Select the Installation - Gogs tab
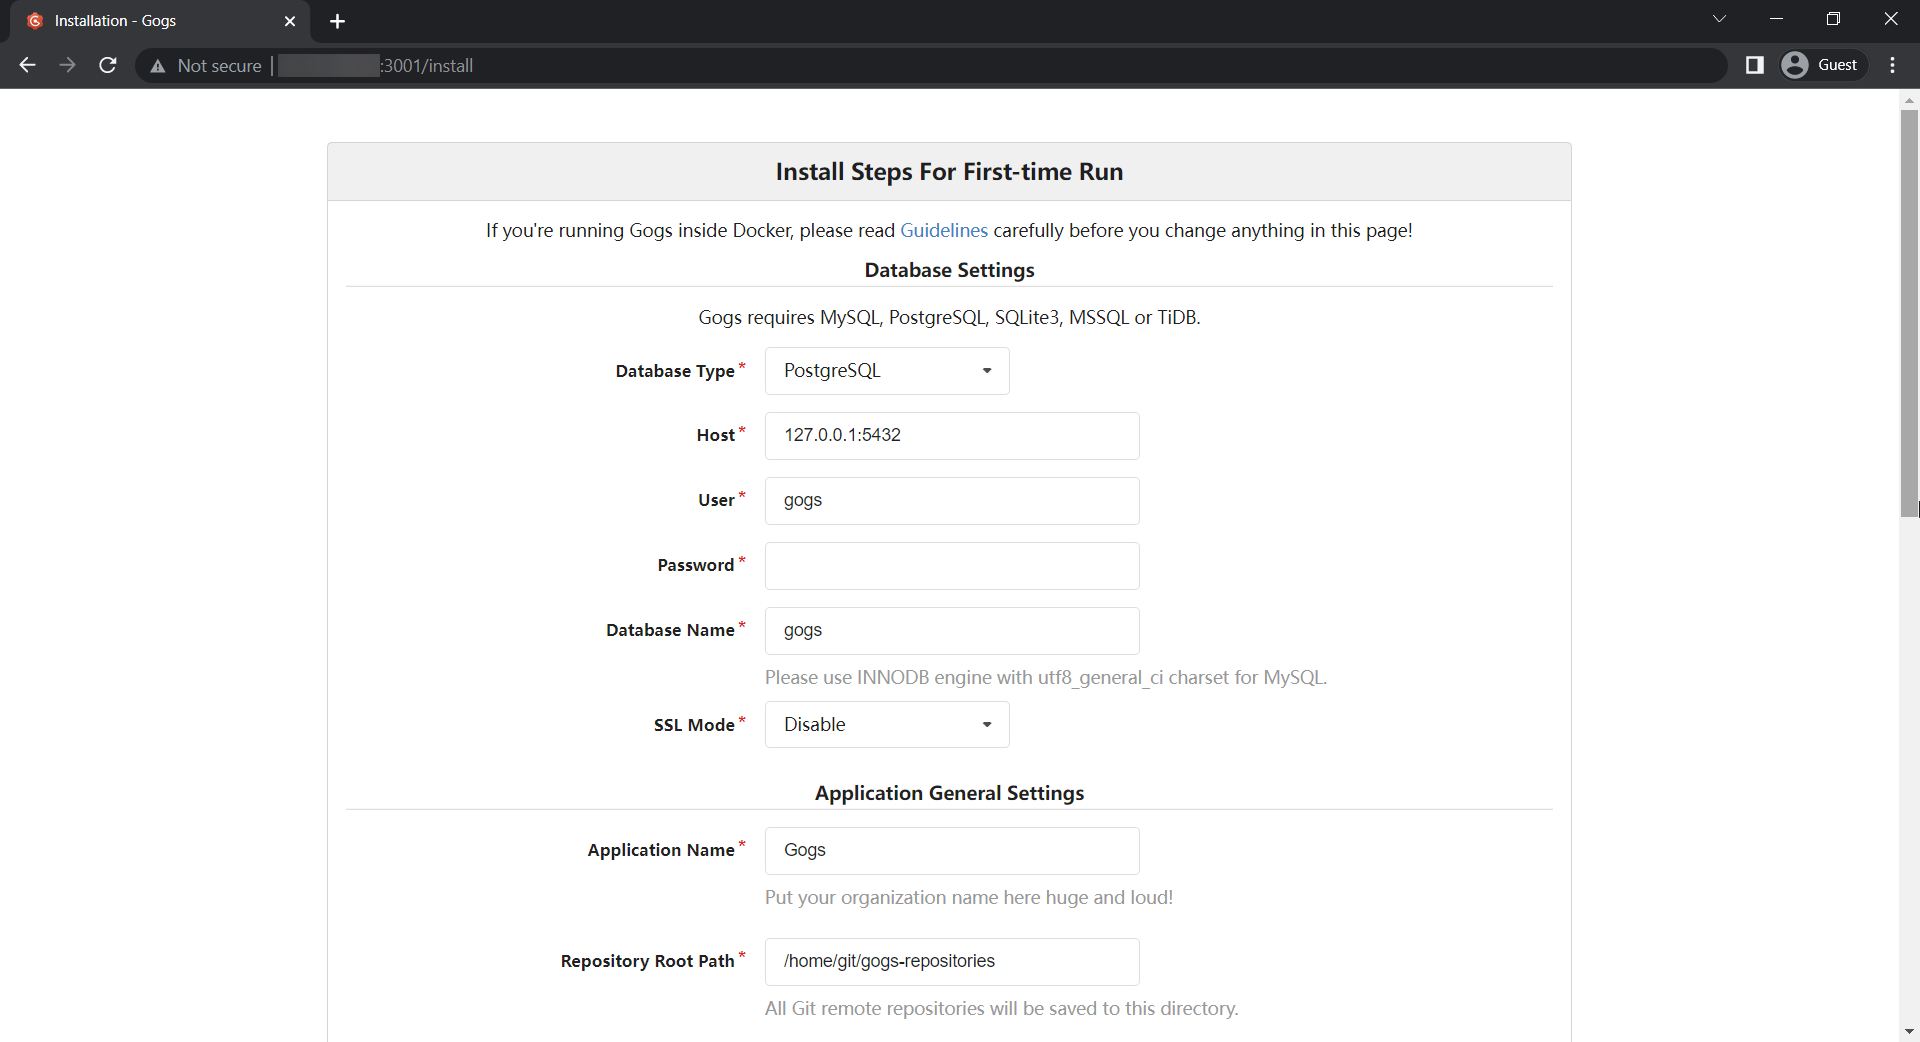 pos(160,21)
